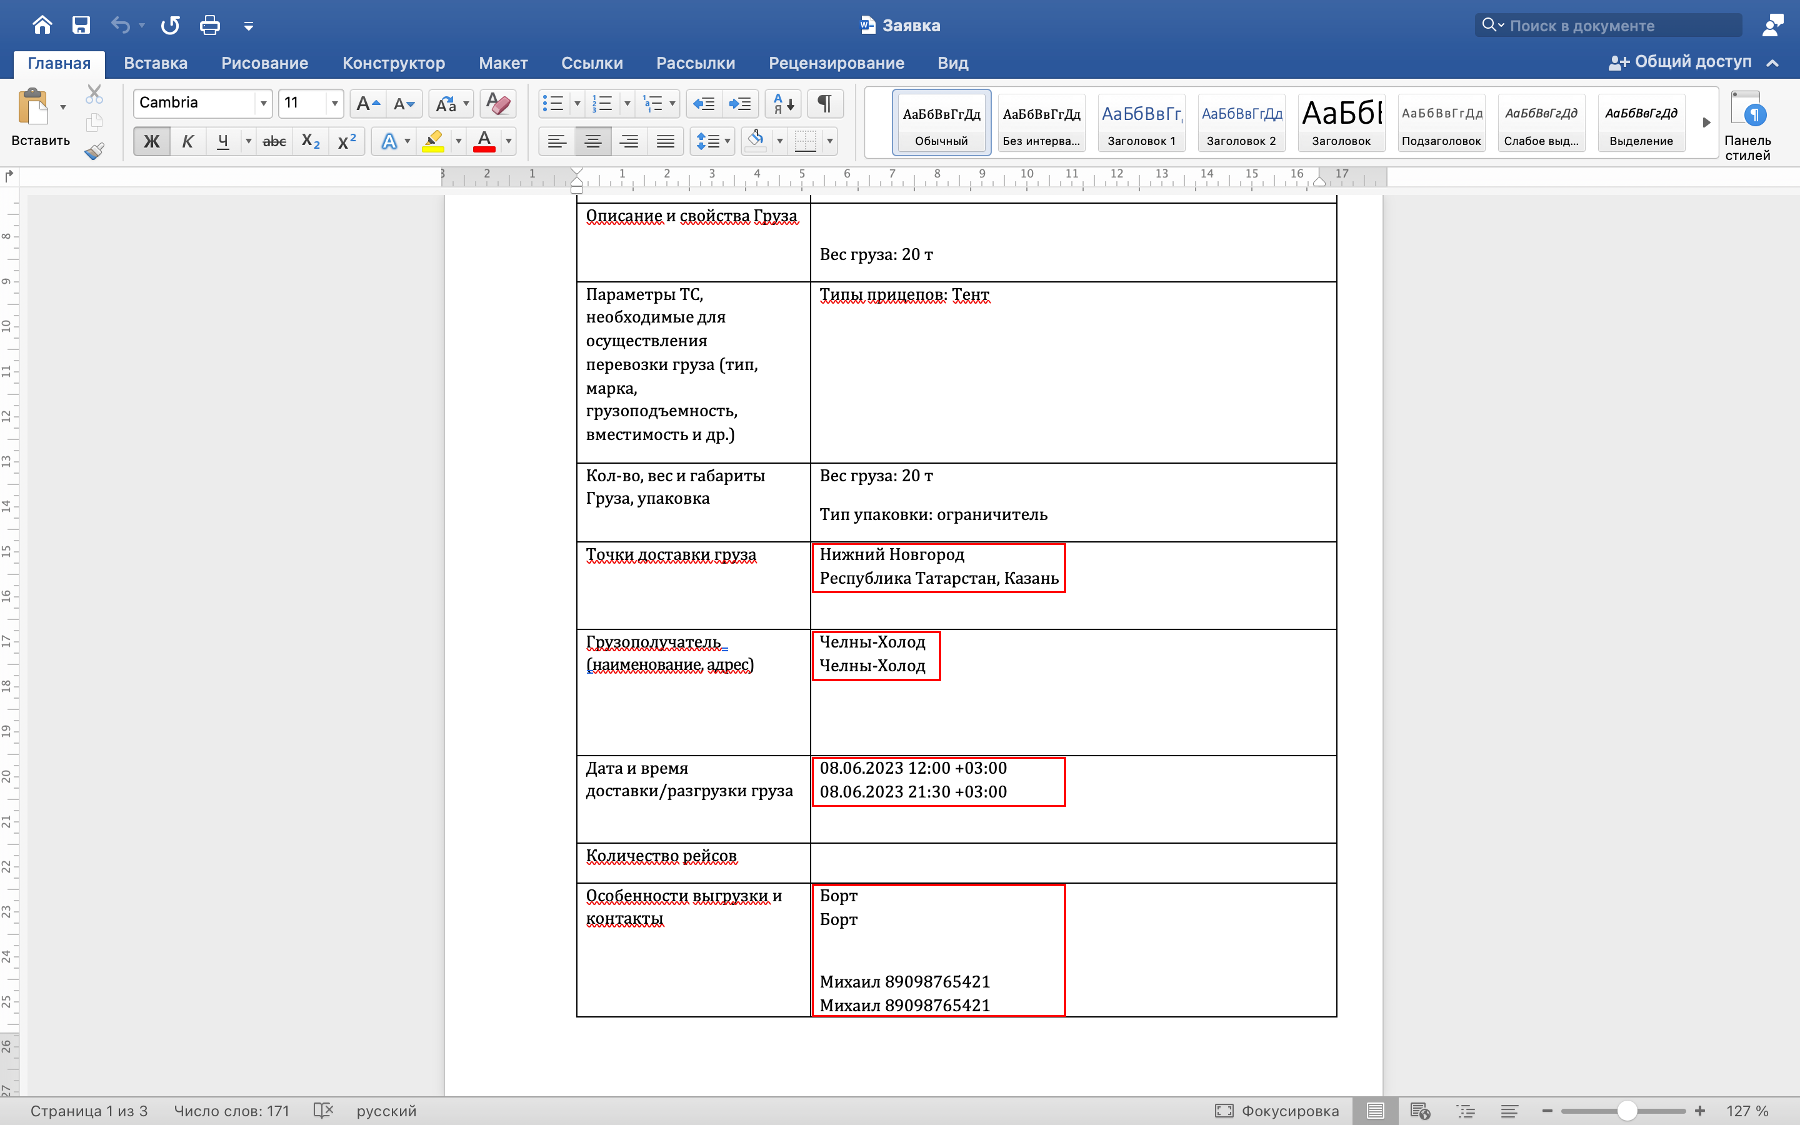1802x1125 pixels.
Task: Click the Sort A-Z icon
Action: pyautogui.click(x=784, y=103)
